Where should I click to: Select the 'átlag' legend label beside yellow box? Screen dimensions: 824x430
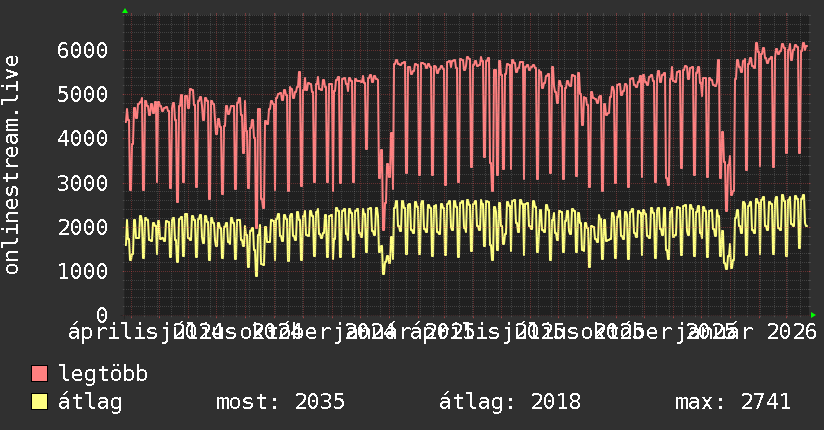[x=90, y=402]
